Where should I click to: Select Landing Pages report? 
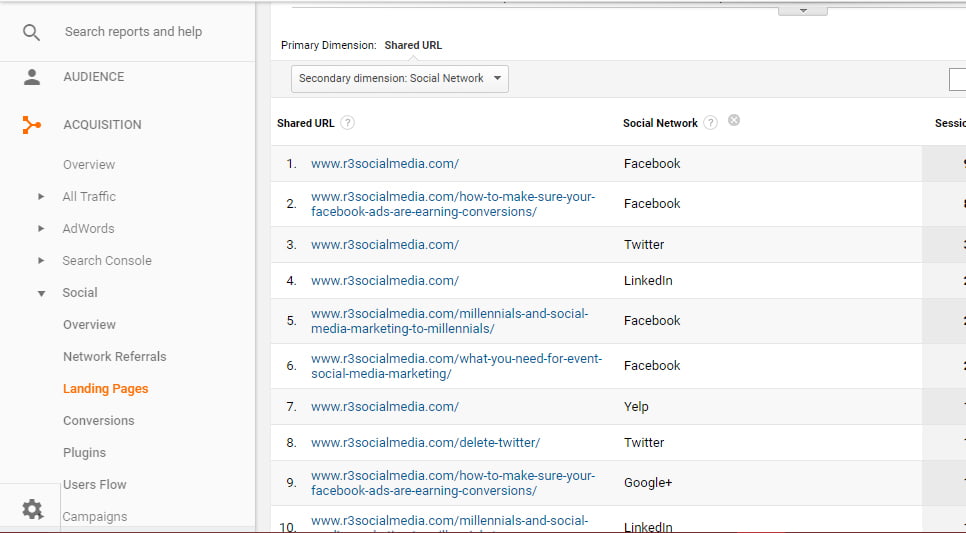(105, 389)
